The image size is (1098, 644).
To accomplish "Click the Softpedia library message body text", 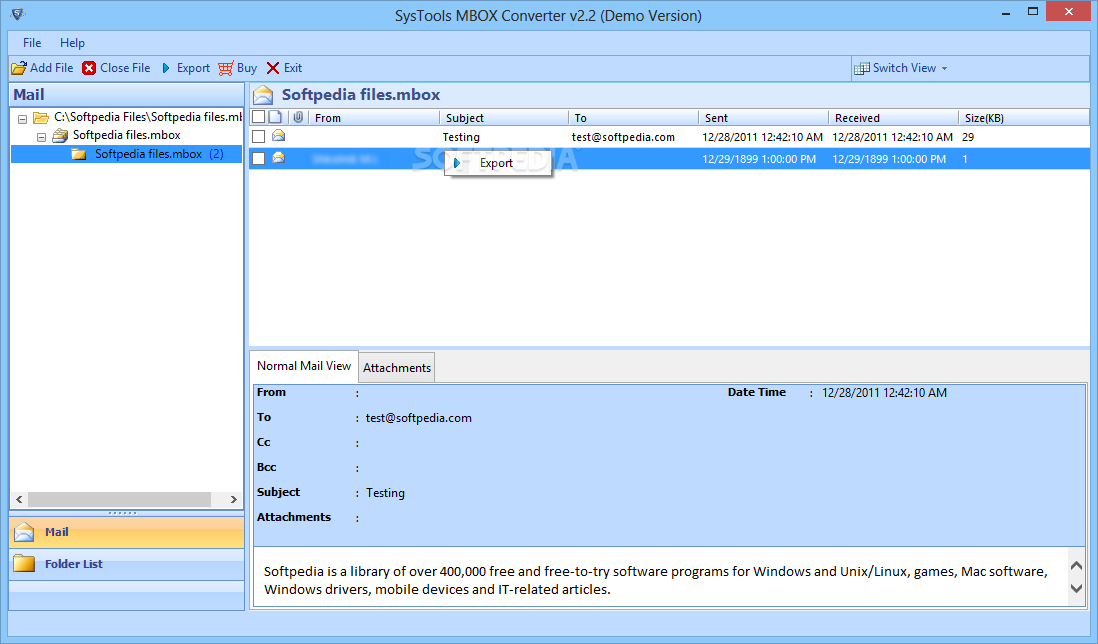I will click(655, 580).
